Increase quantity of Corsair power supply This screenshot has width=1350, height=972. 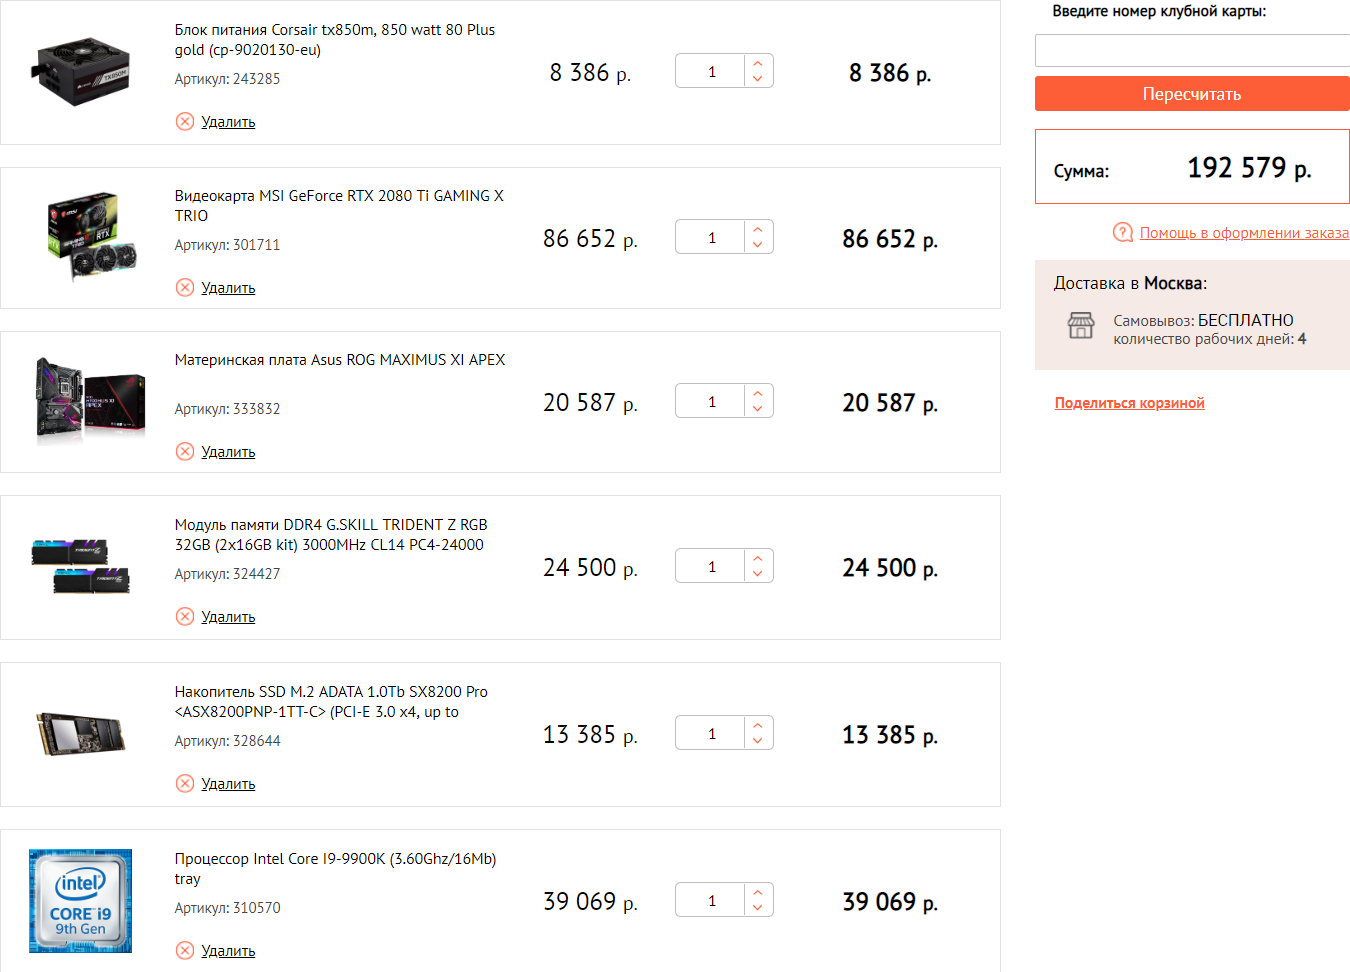coord(758,63)
